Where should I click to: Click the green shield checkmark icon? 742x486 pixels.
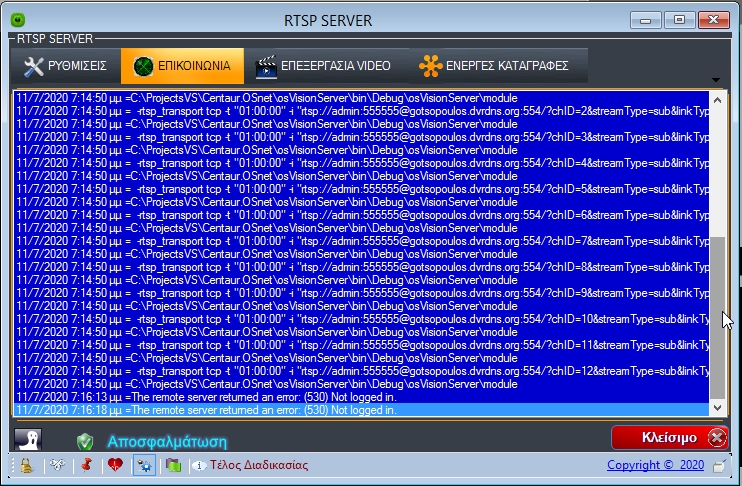point(85,441)
